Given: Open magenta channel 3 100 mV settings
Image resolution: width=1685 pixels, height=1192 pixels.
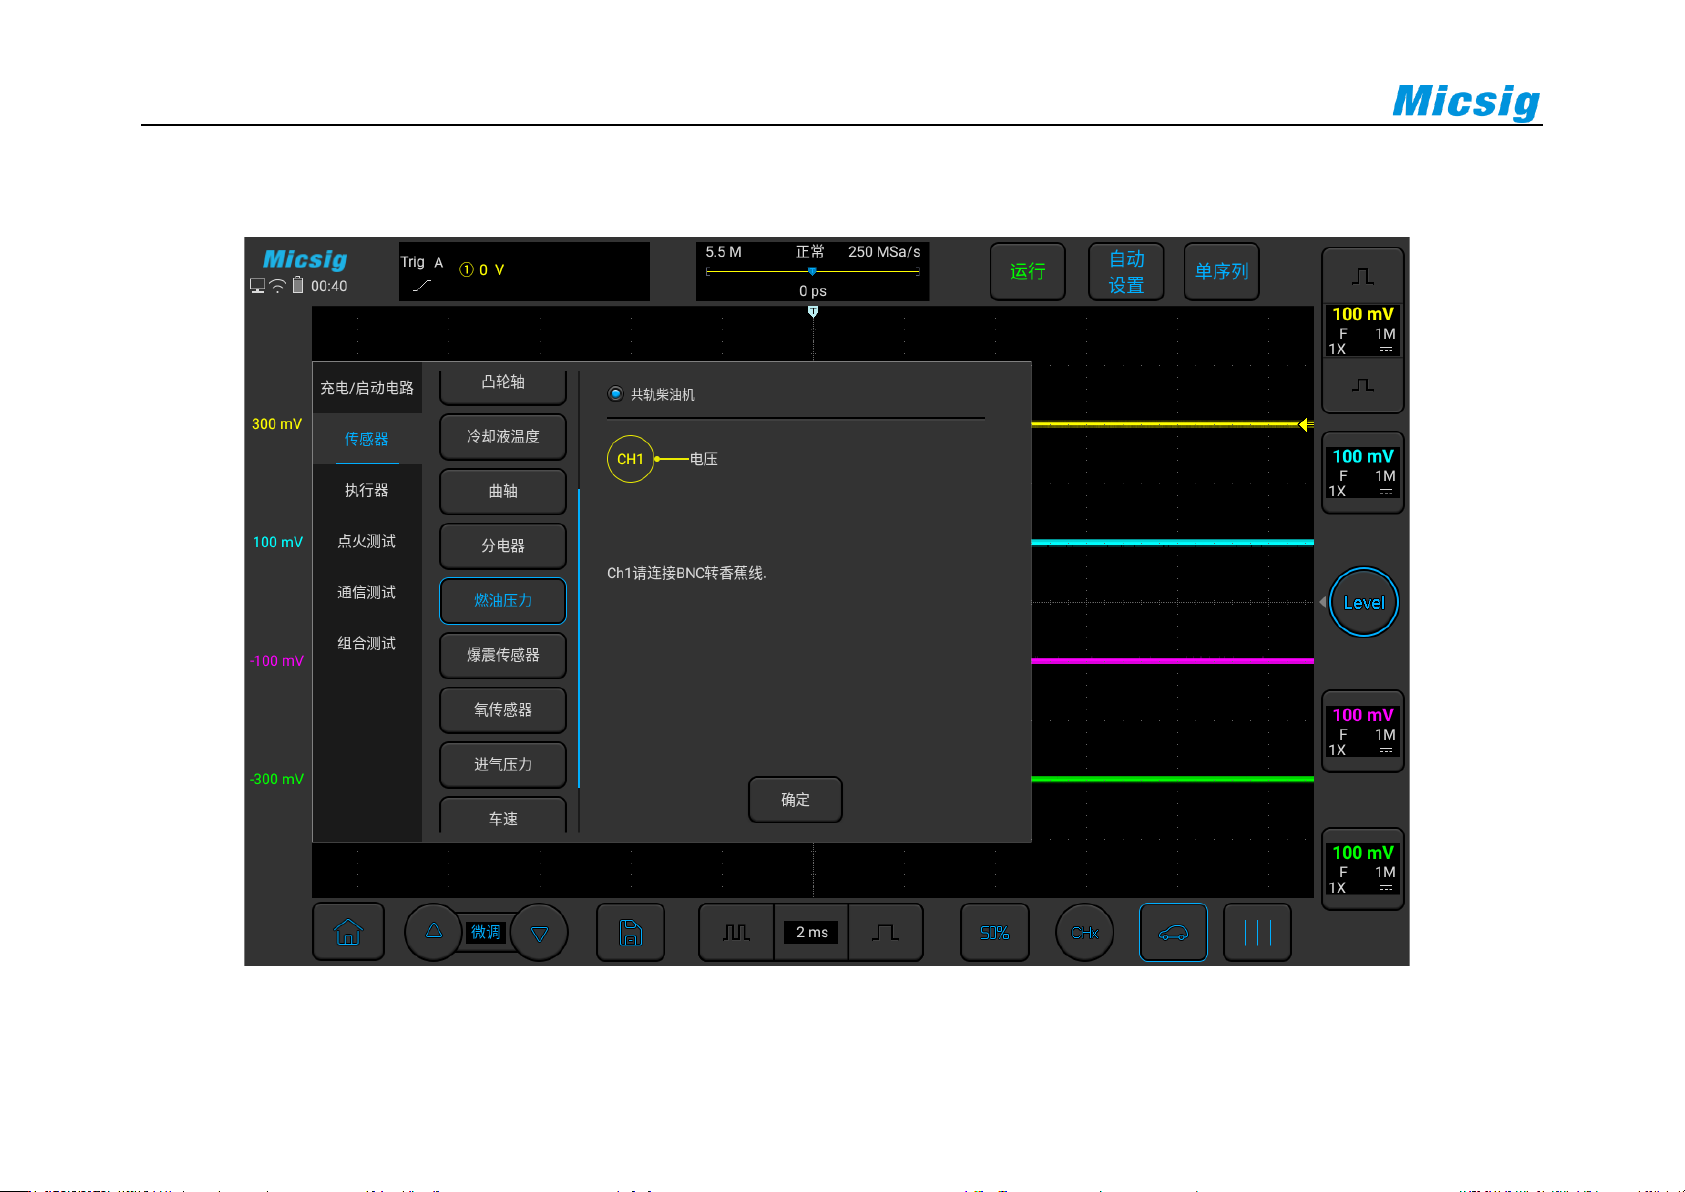Looking at the screenshot, I should (1363, 731).
